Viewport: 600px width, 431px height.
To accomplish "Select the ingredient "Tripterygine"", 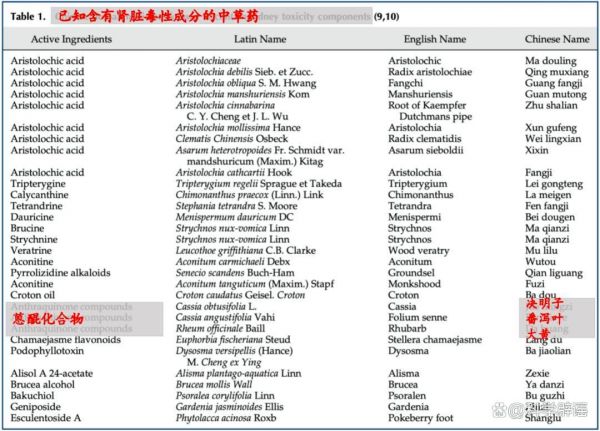I will (x=38, y=184).
